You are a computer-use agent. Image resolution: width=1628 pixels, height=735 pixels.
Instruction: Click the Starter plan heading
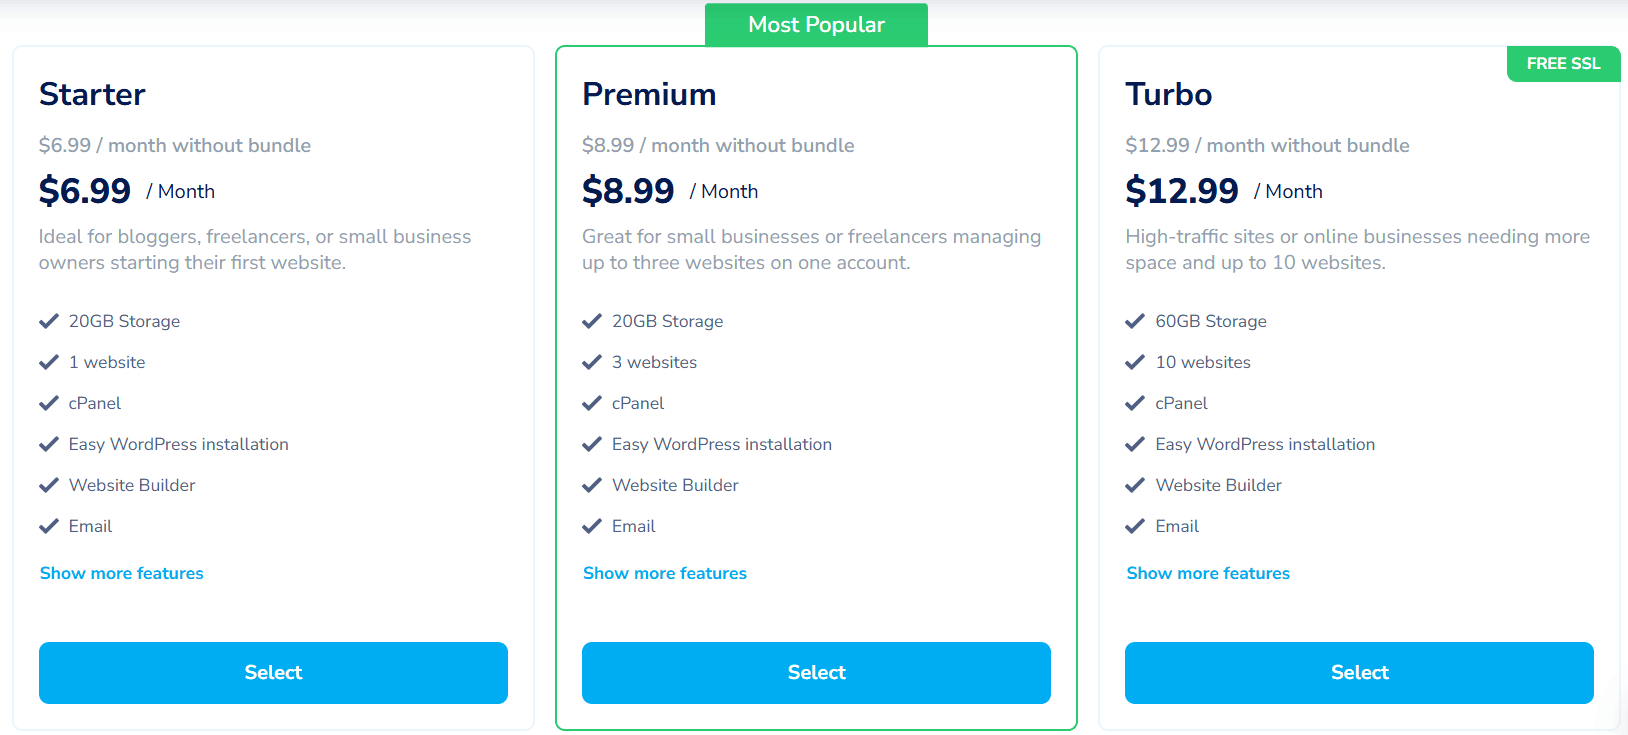(92, 94)
